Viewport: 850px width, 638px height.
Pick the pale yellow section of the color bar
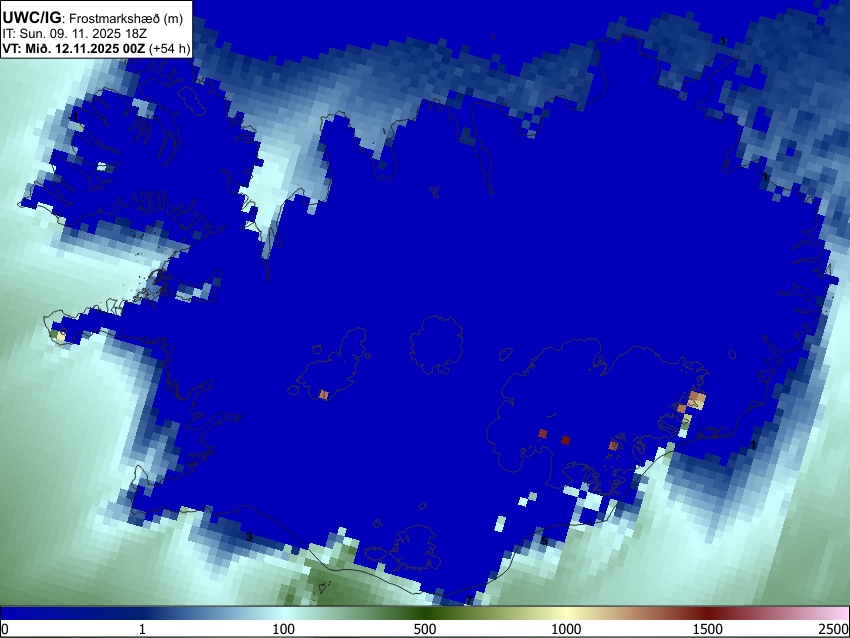pyautogui.click(x=566, y=613)
